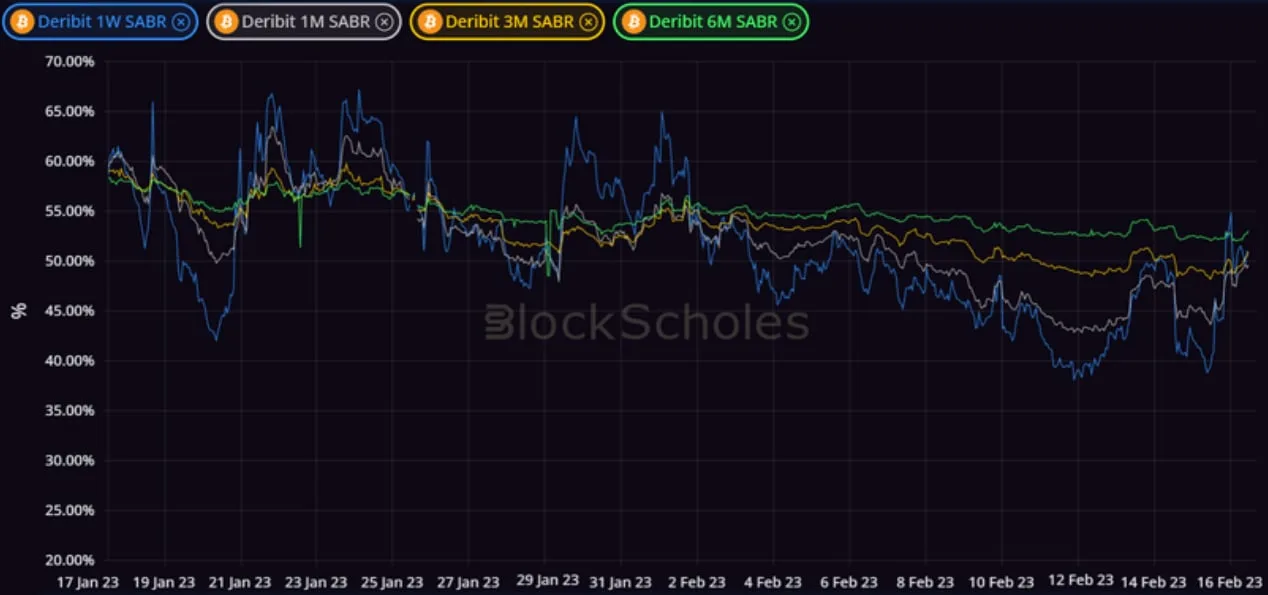This screenshot has width=1268, height=595.
Task: Click the 55.00% y-axis label
Action: 70,212
